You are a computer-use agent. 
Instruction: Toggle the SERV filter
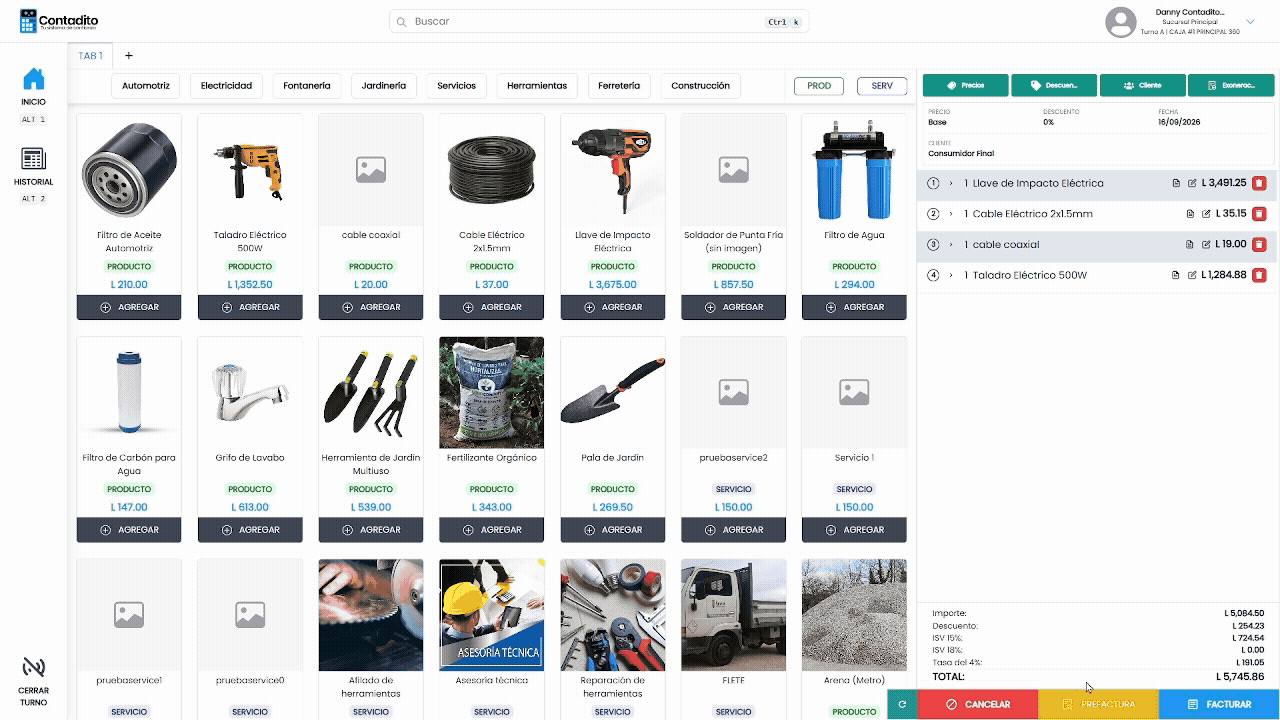(x=882, y=86)
